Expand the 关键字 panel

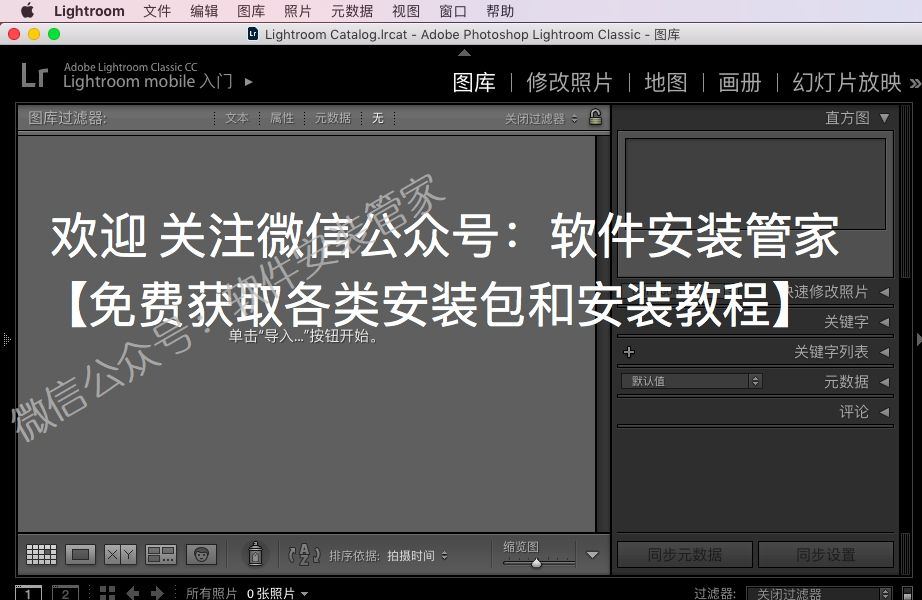pos(884,322)
